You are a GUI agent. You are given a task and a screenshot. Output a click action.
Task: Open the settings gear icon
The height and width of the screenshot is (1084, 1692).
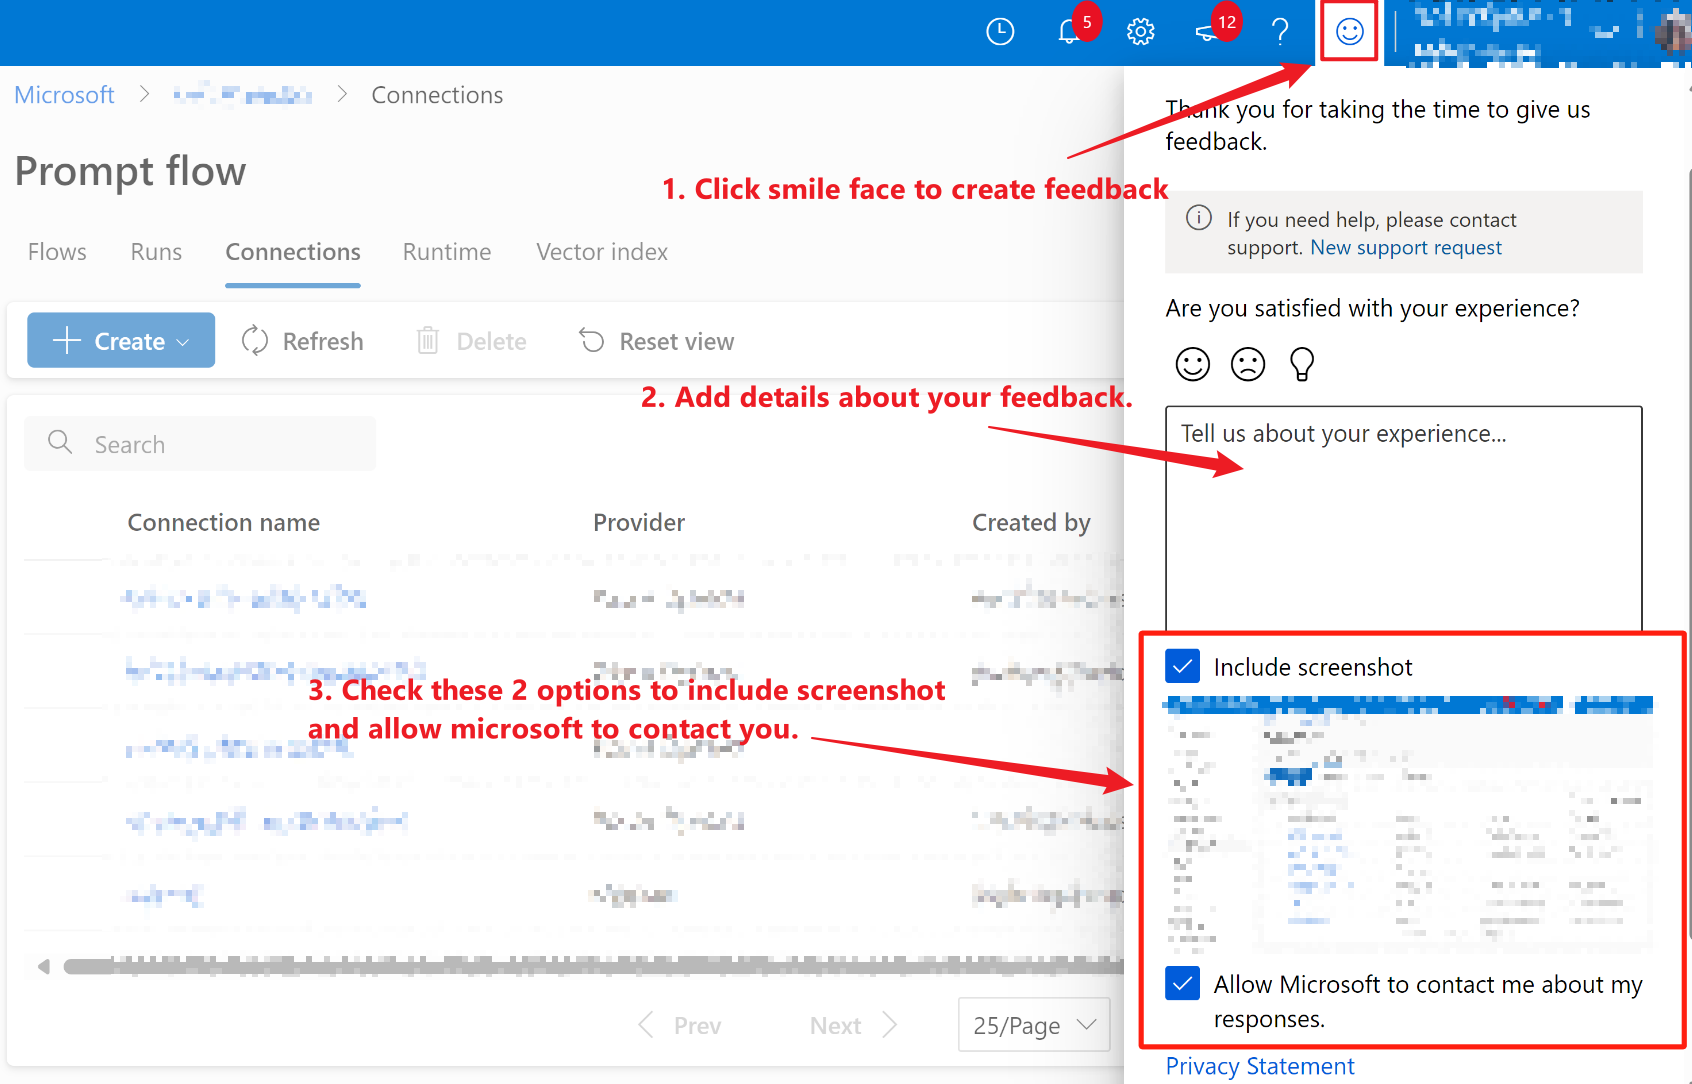click(1140, 32)
